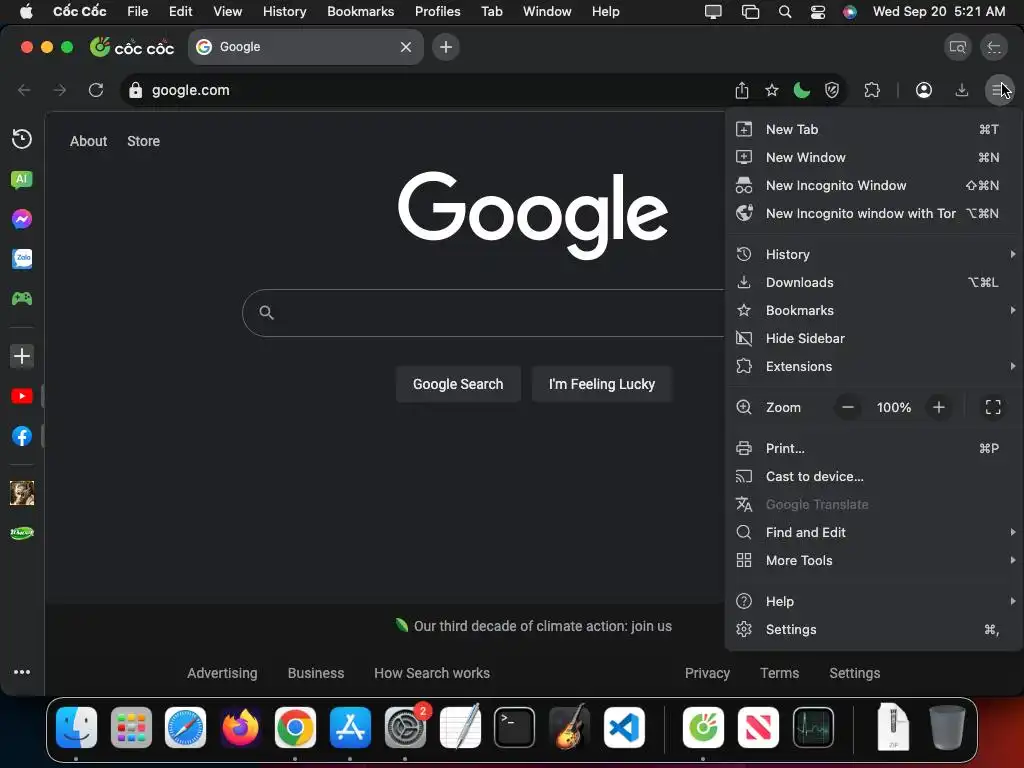Open the Terms footer link
The height and width of the screenshot is (768, 1024).
[x=779, y=673]
